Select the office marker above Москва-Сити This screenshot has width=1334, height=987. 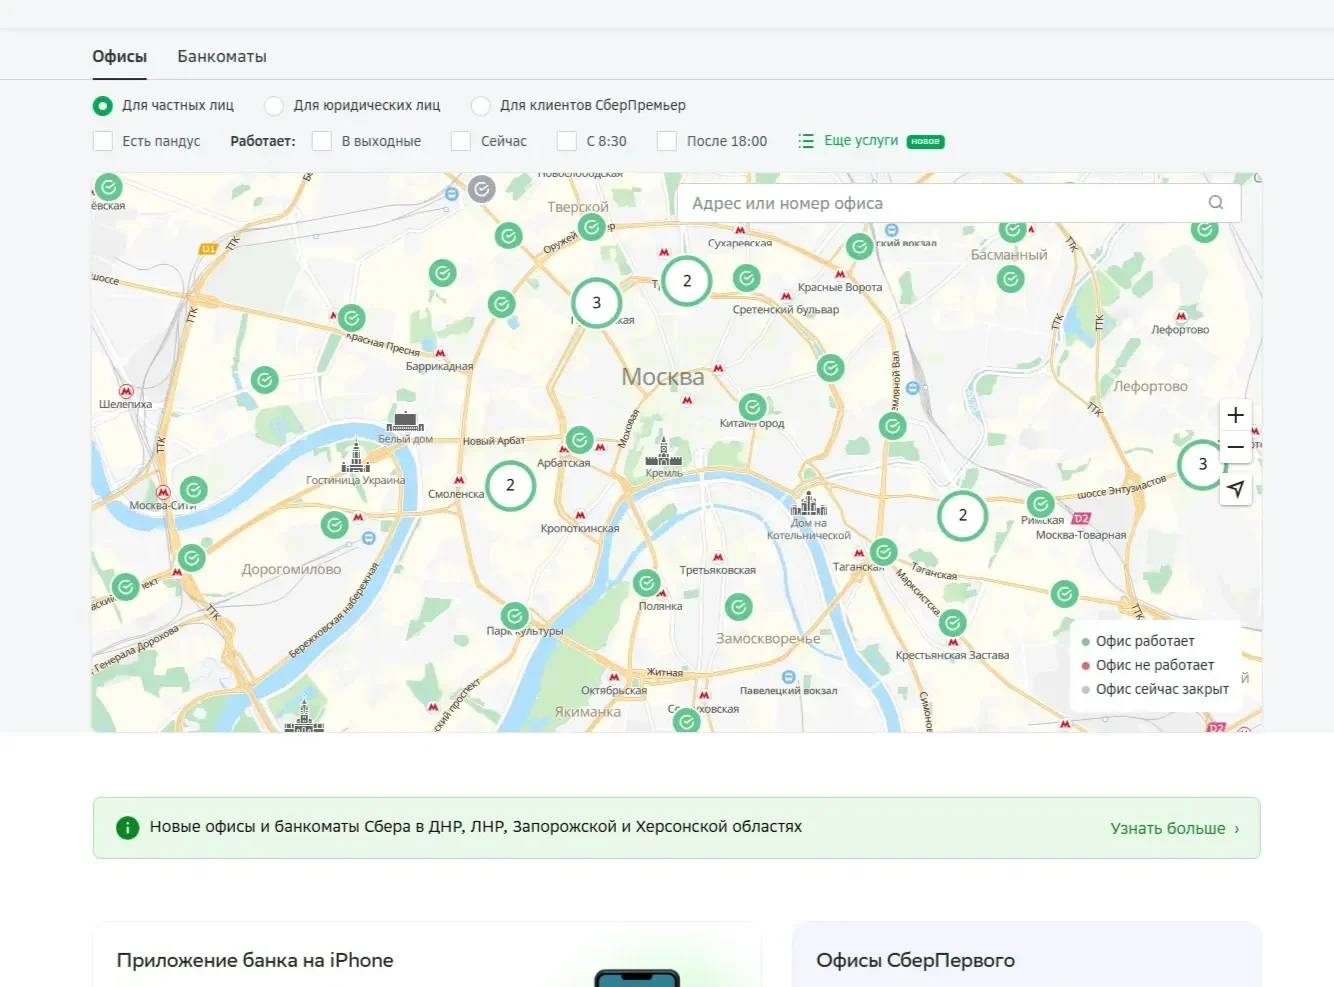193,490
